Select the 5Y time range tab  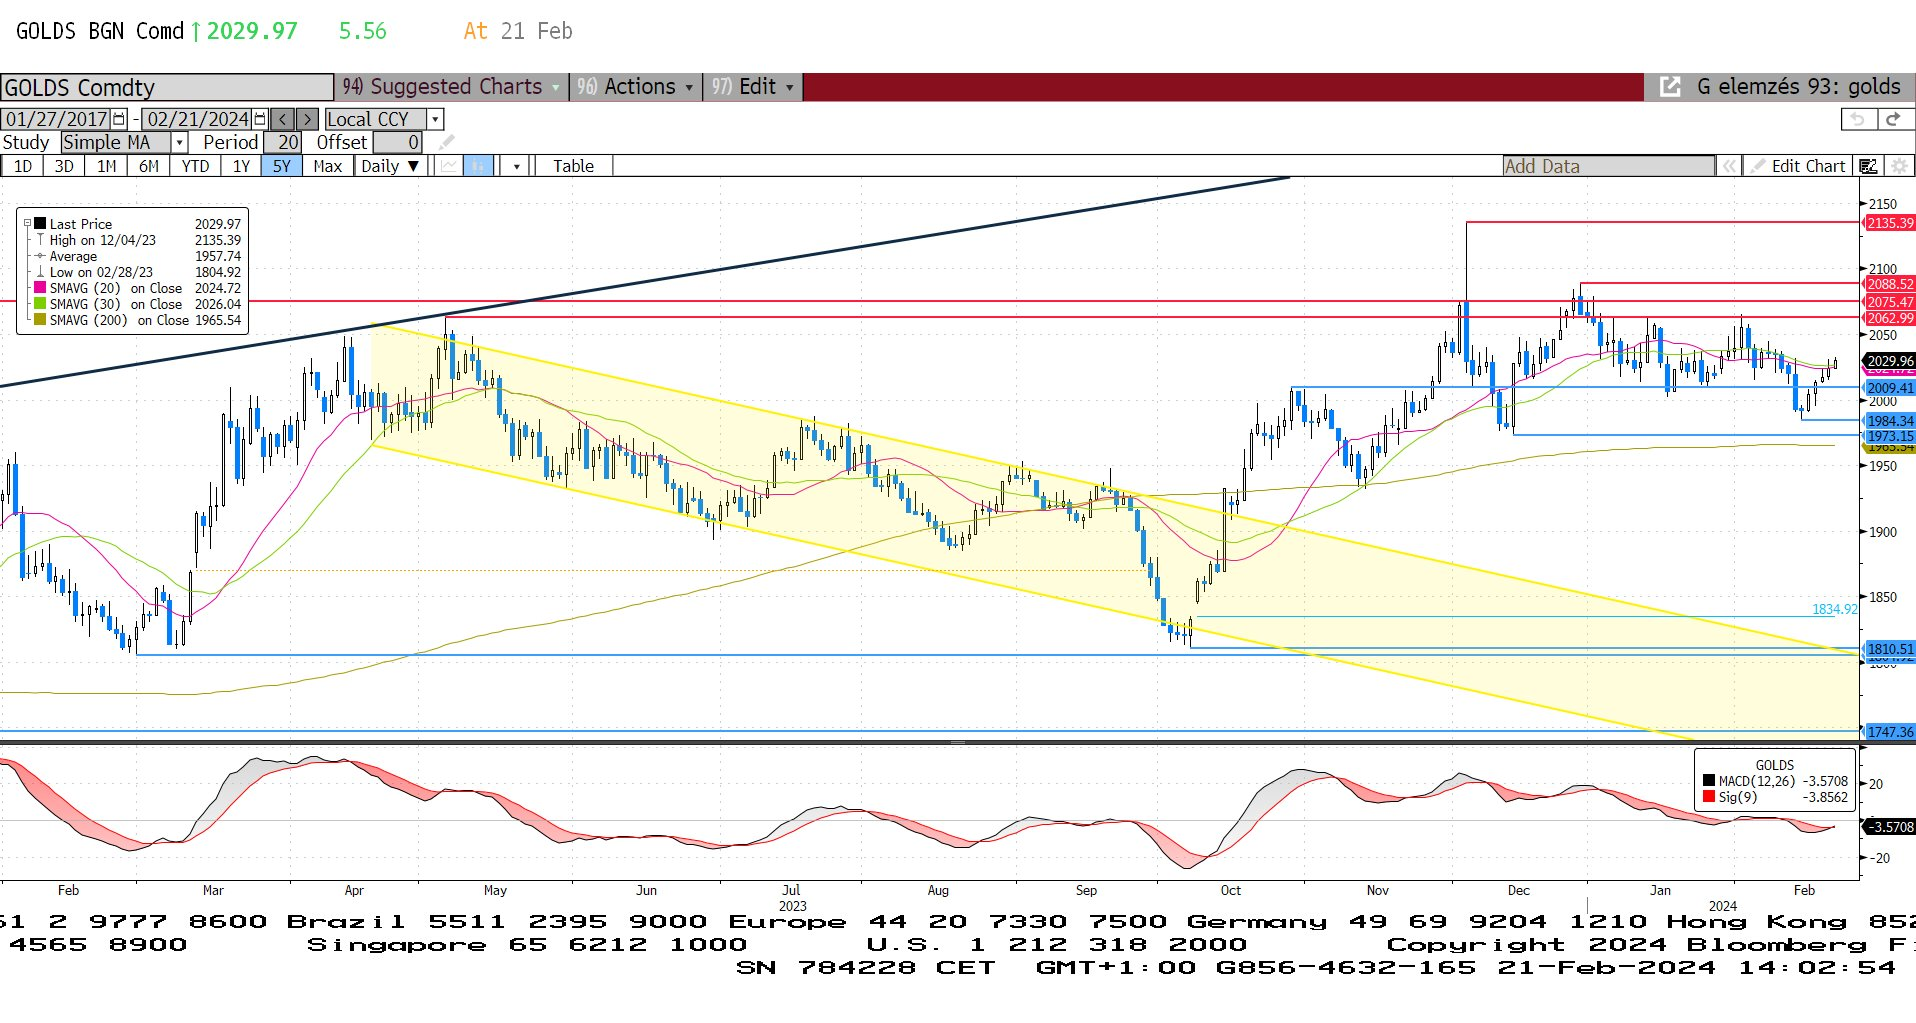click(x=282, y=166)
